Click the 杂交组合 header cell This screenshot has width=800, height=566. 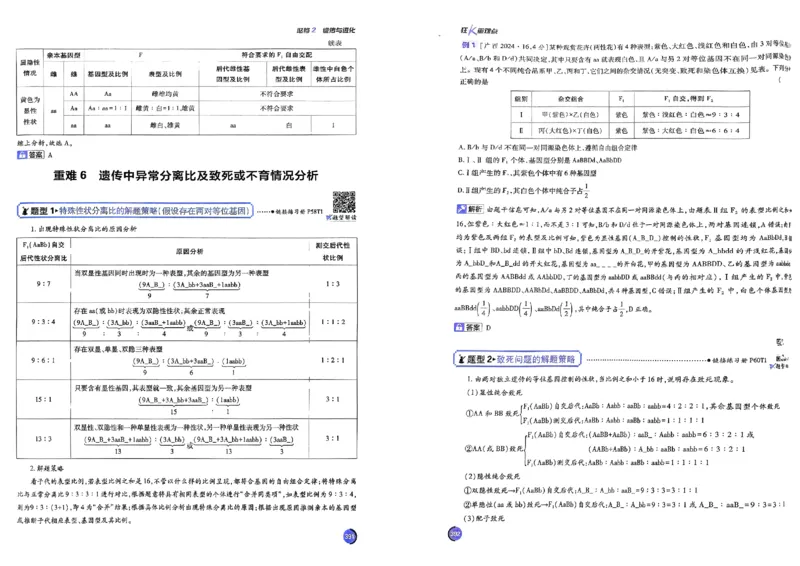coord(570,99)
